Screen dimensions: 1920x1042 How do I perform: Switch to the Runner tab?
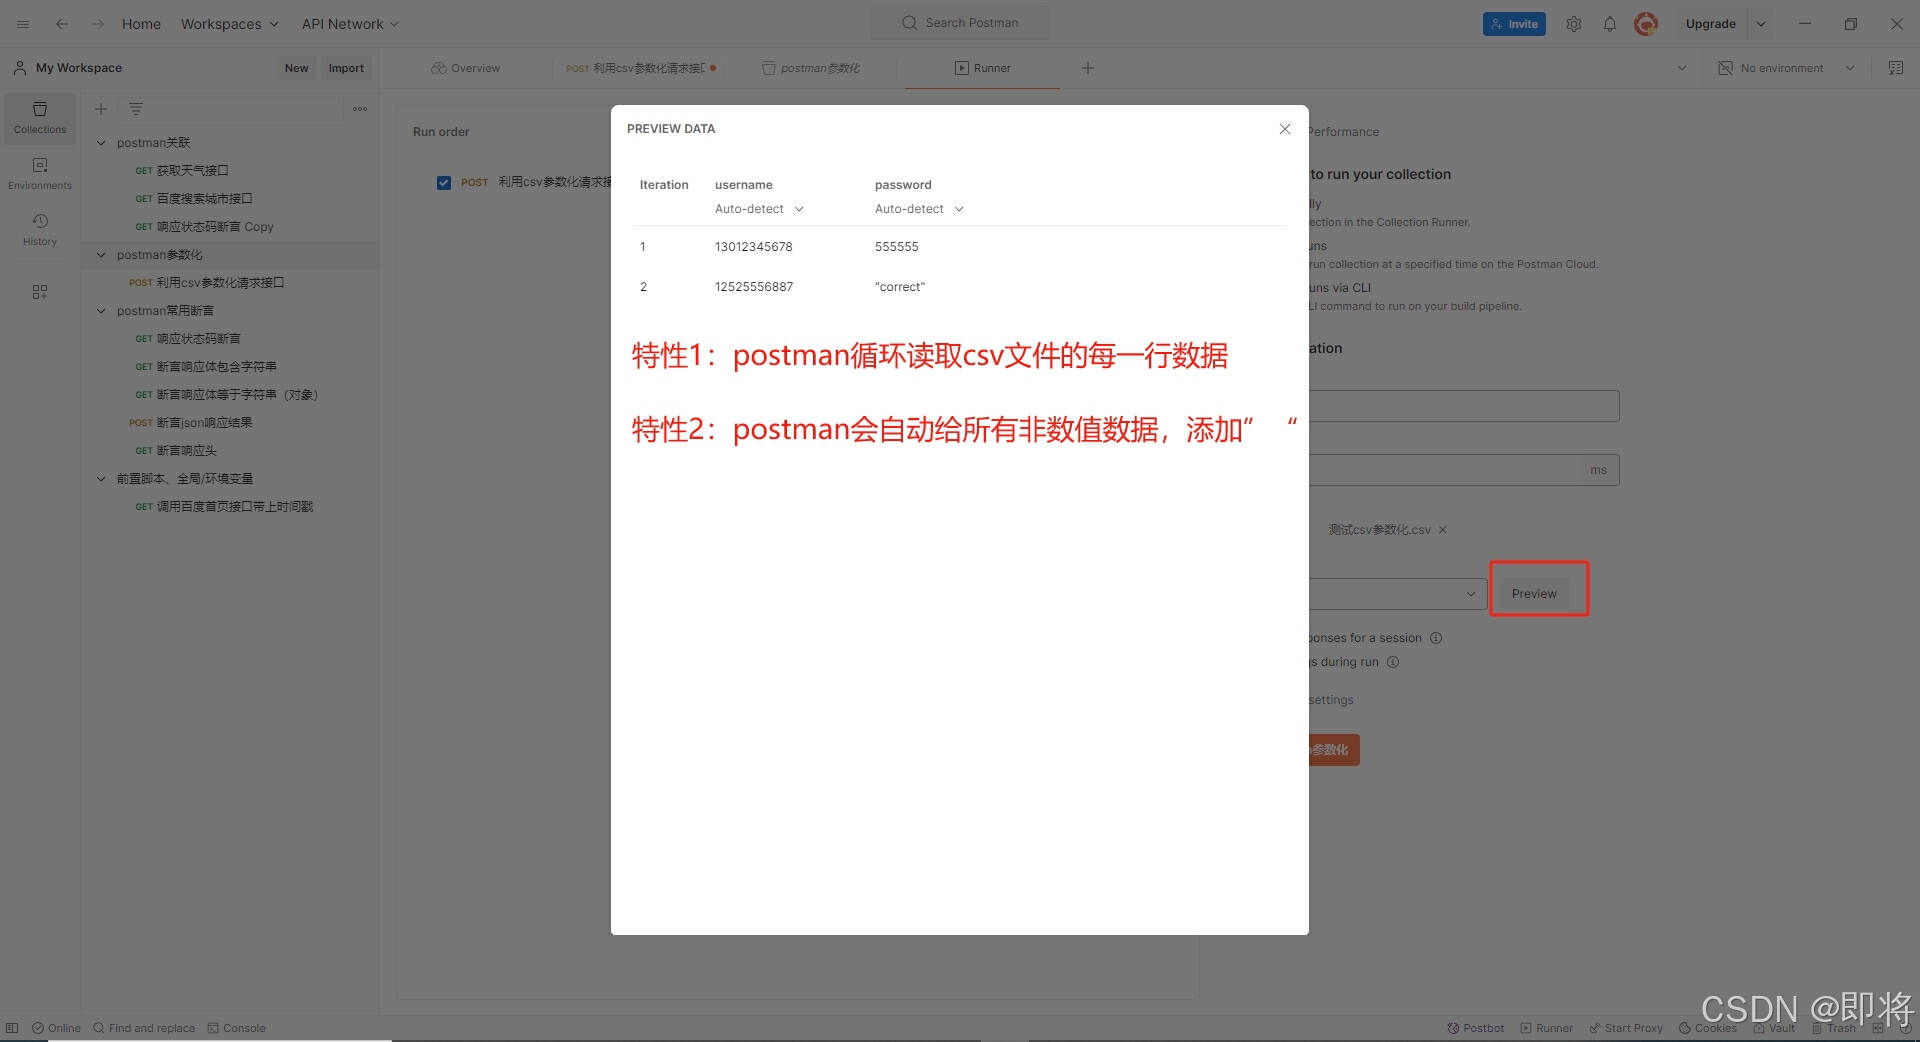983,68
